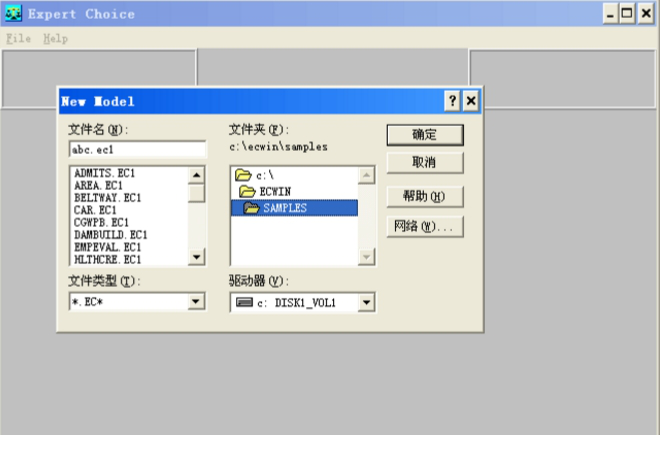Viewport: 660px width, 452px height.
Task: Click the file list scrollbar thumb
Action: point(197,193)
